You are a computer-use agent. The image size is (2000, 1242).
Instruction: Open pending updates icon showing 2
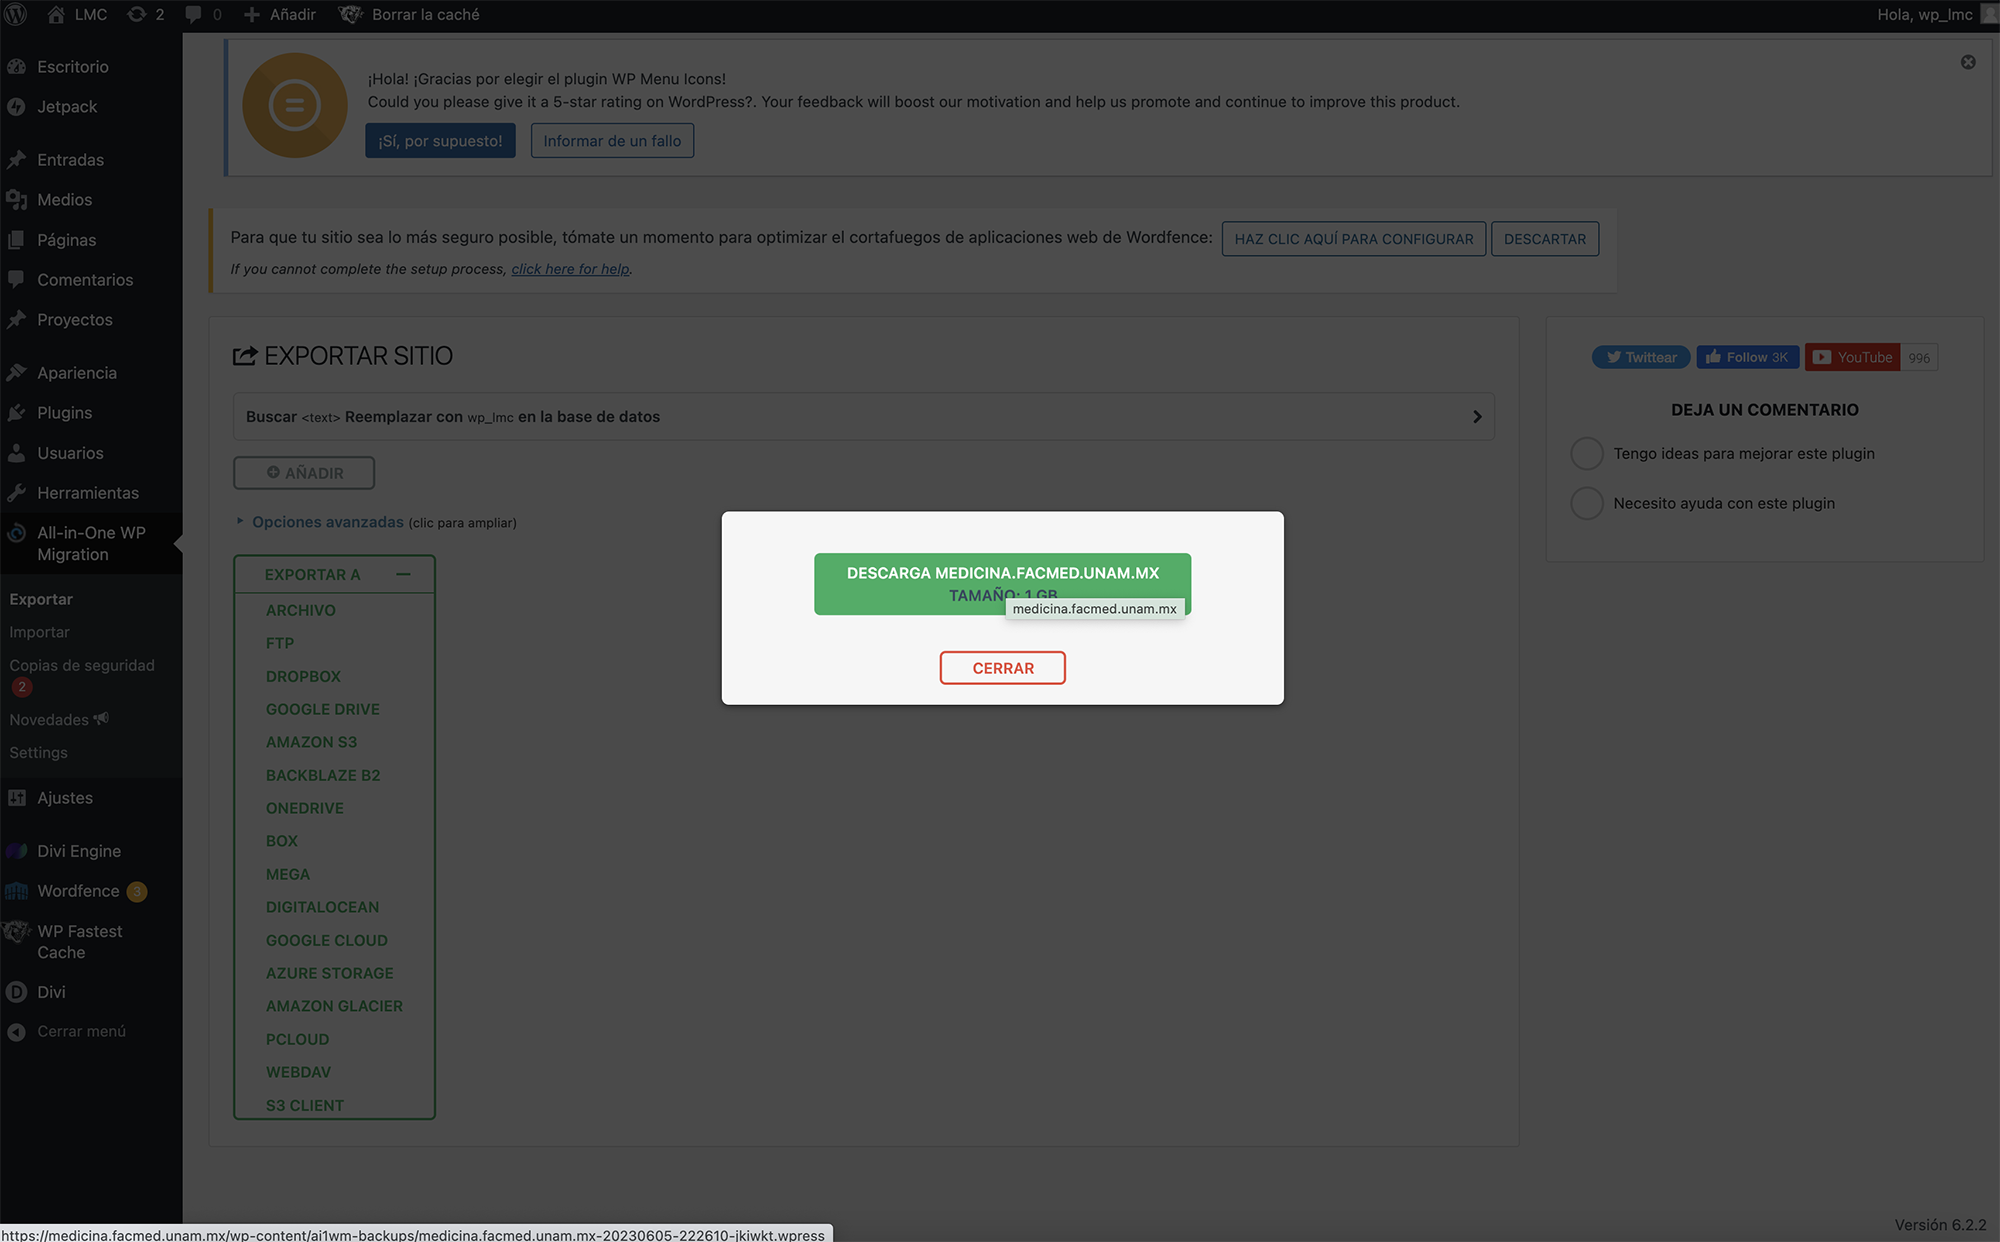137,14
